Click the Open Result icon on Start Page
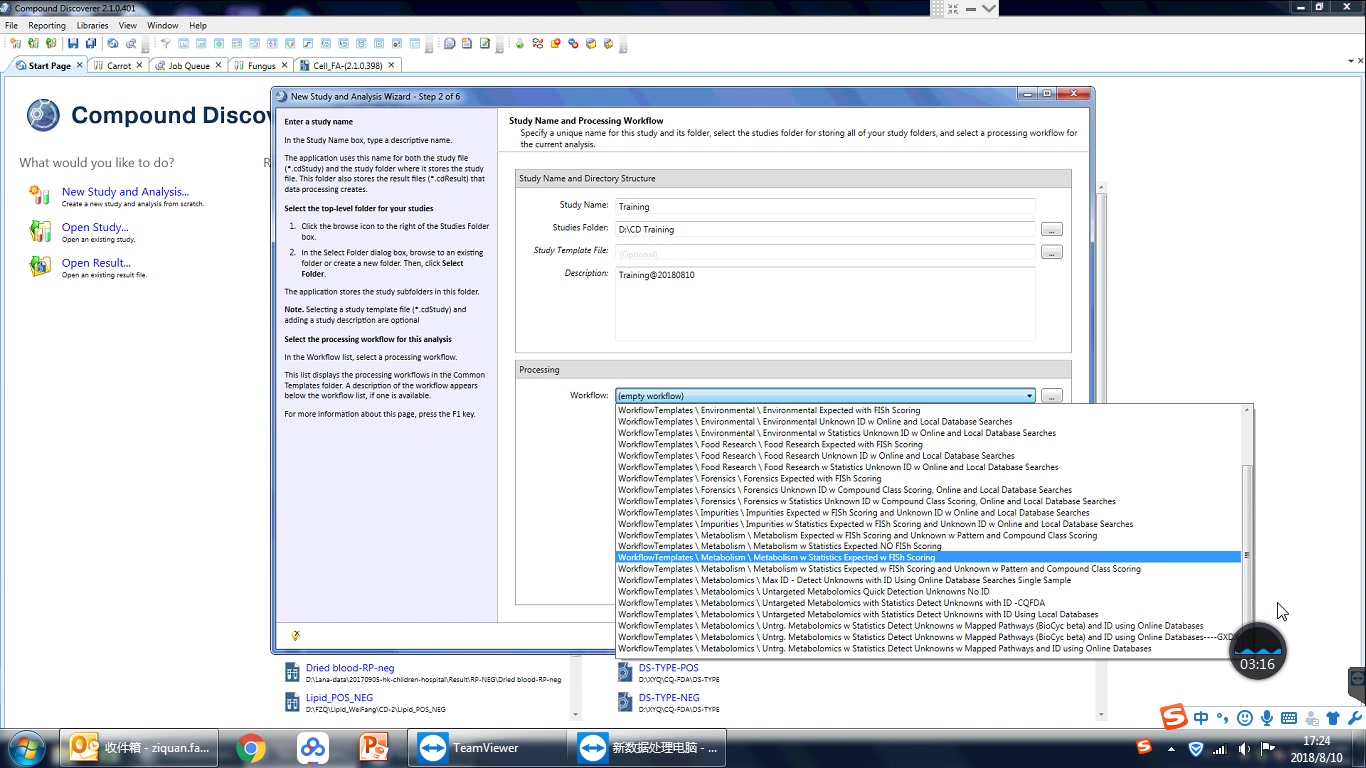 40,266
